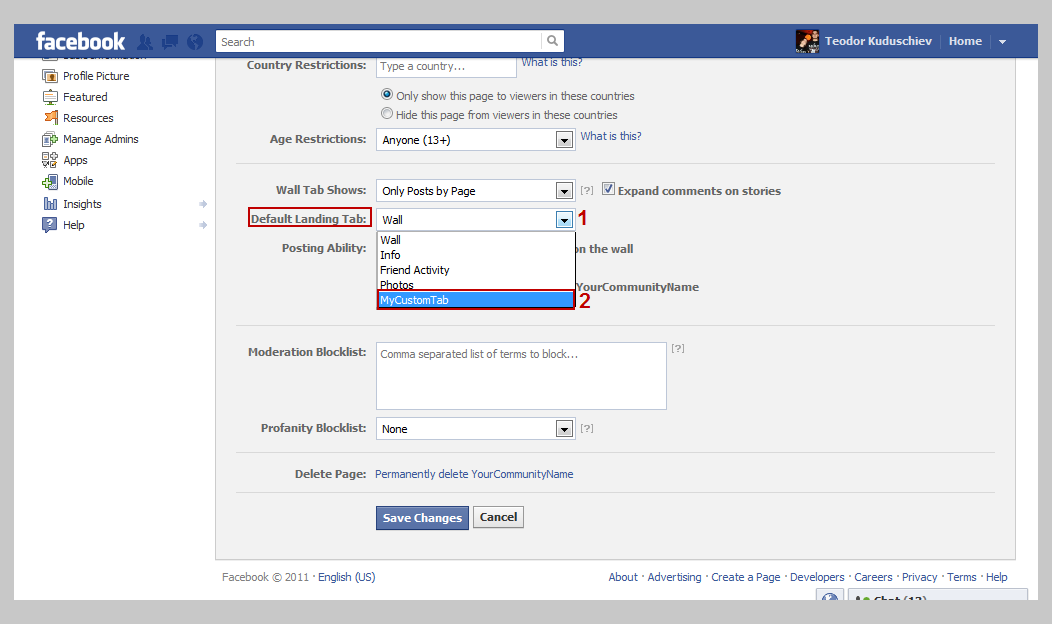This screenshot has height=624, width=1052.
Task: Open the Help sidebar item
Action: (73, 225)
